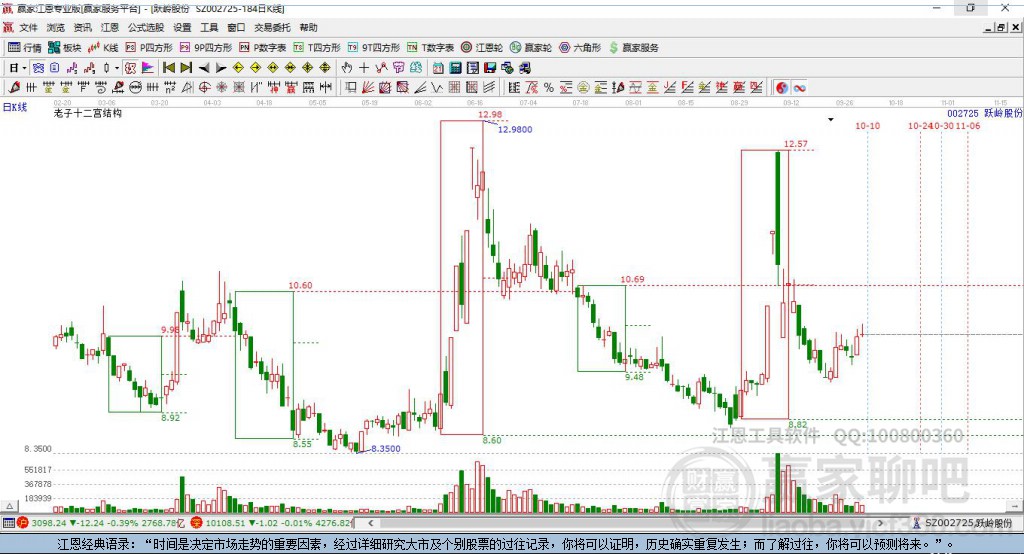Click the 11-06 date marker
Viewport: 1024px width, 554px height.
coord(968,125)
